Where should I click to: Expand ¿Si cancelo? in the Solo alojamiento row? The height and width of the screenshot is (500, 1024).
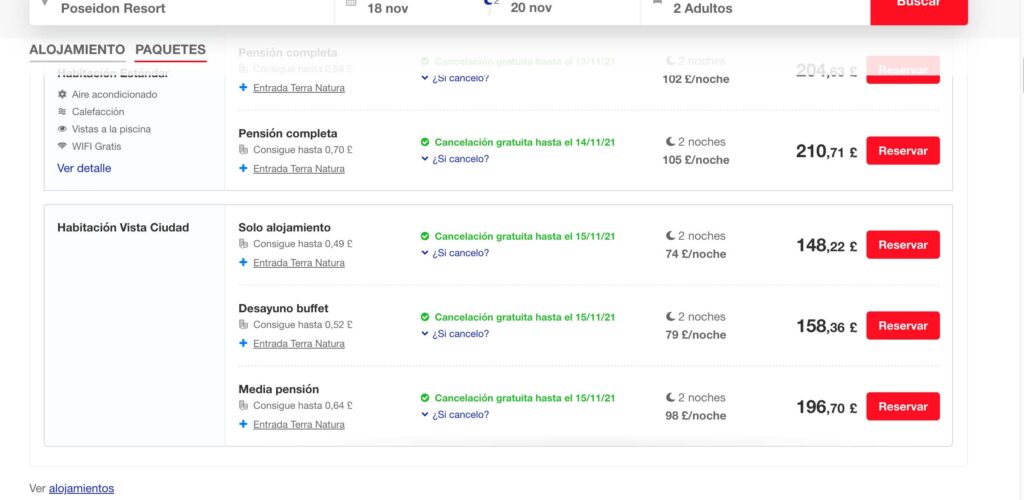pos(455,253)
